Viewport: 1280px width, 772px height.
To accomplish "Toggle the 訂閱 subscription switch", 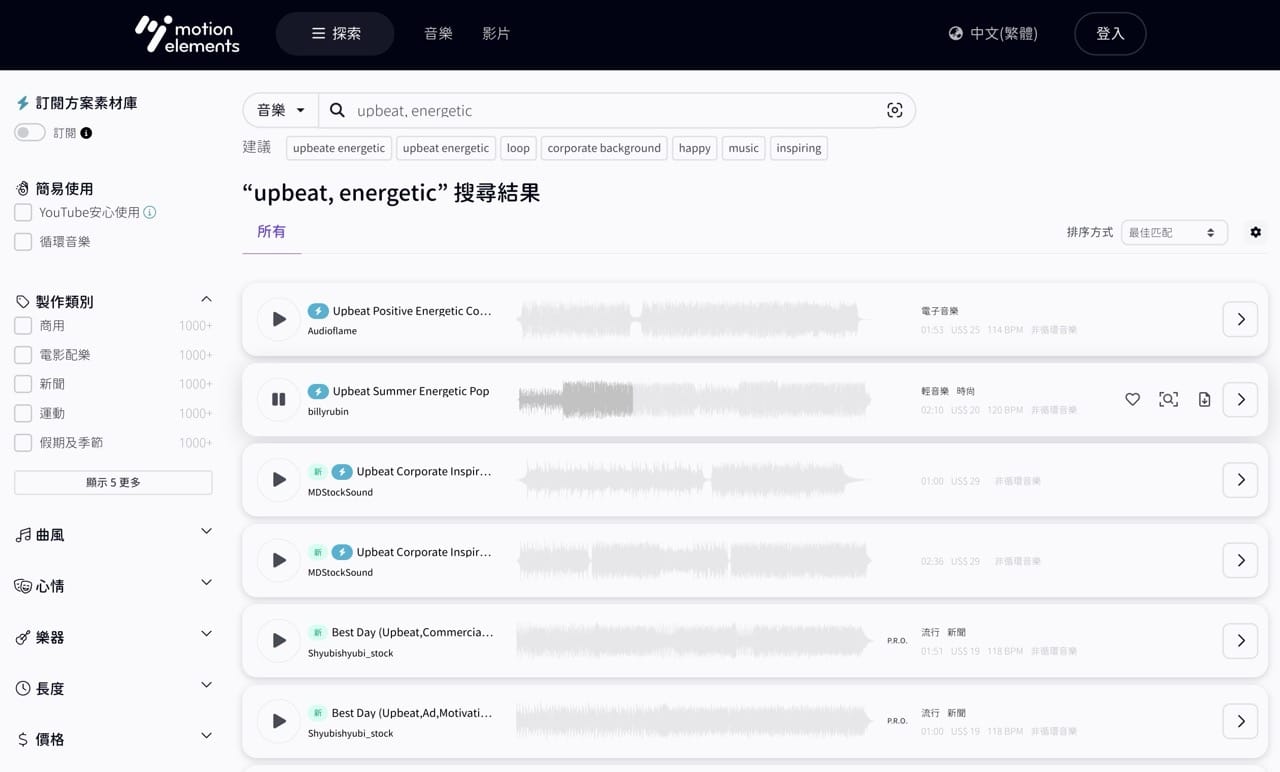I will [x=30, y=132].
